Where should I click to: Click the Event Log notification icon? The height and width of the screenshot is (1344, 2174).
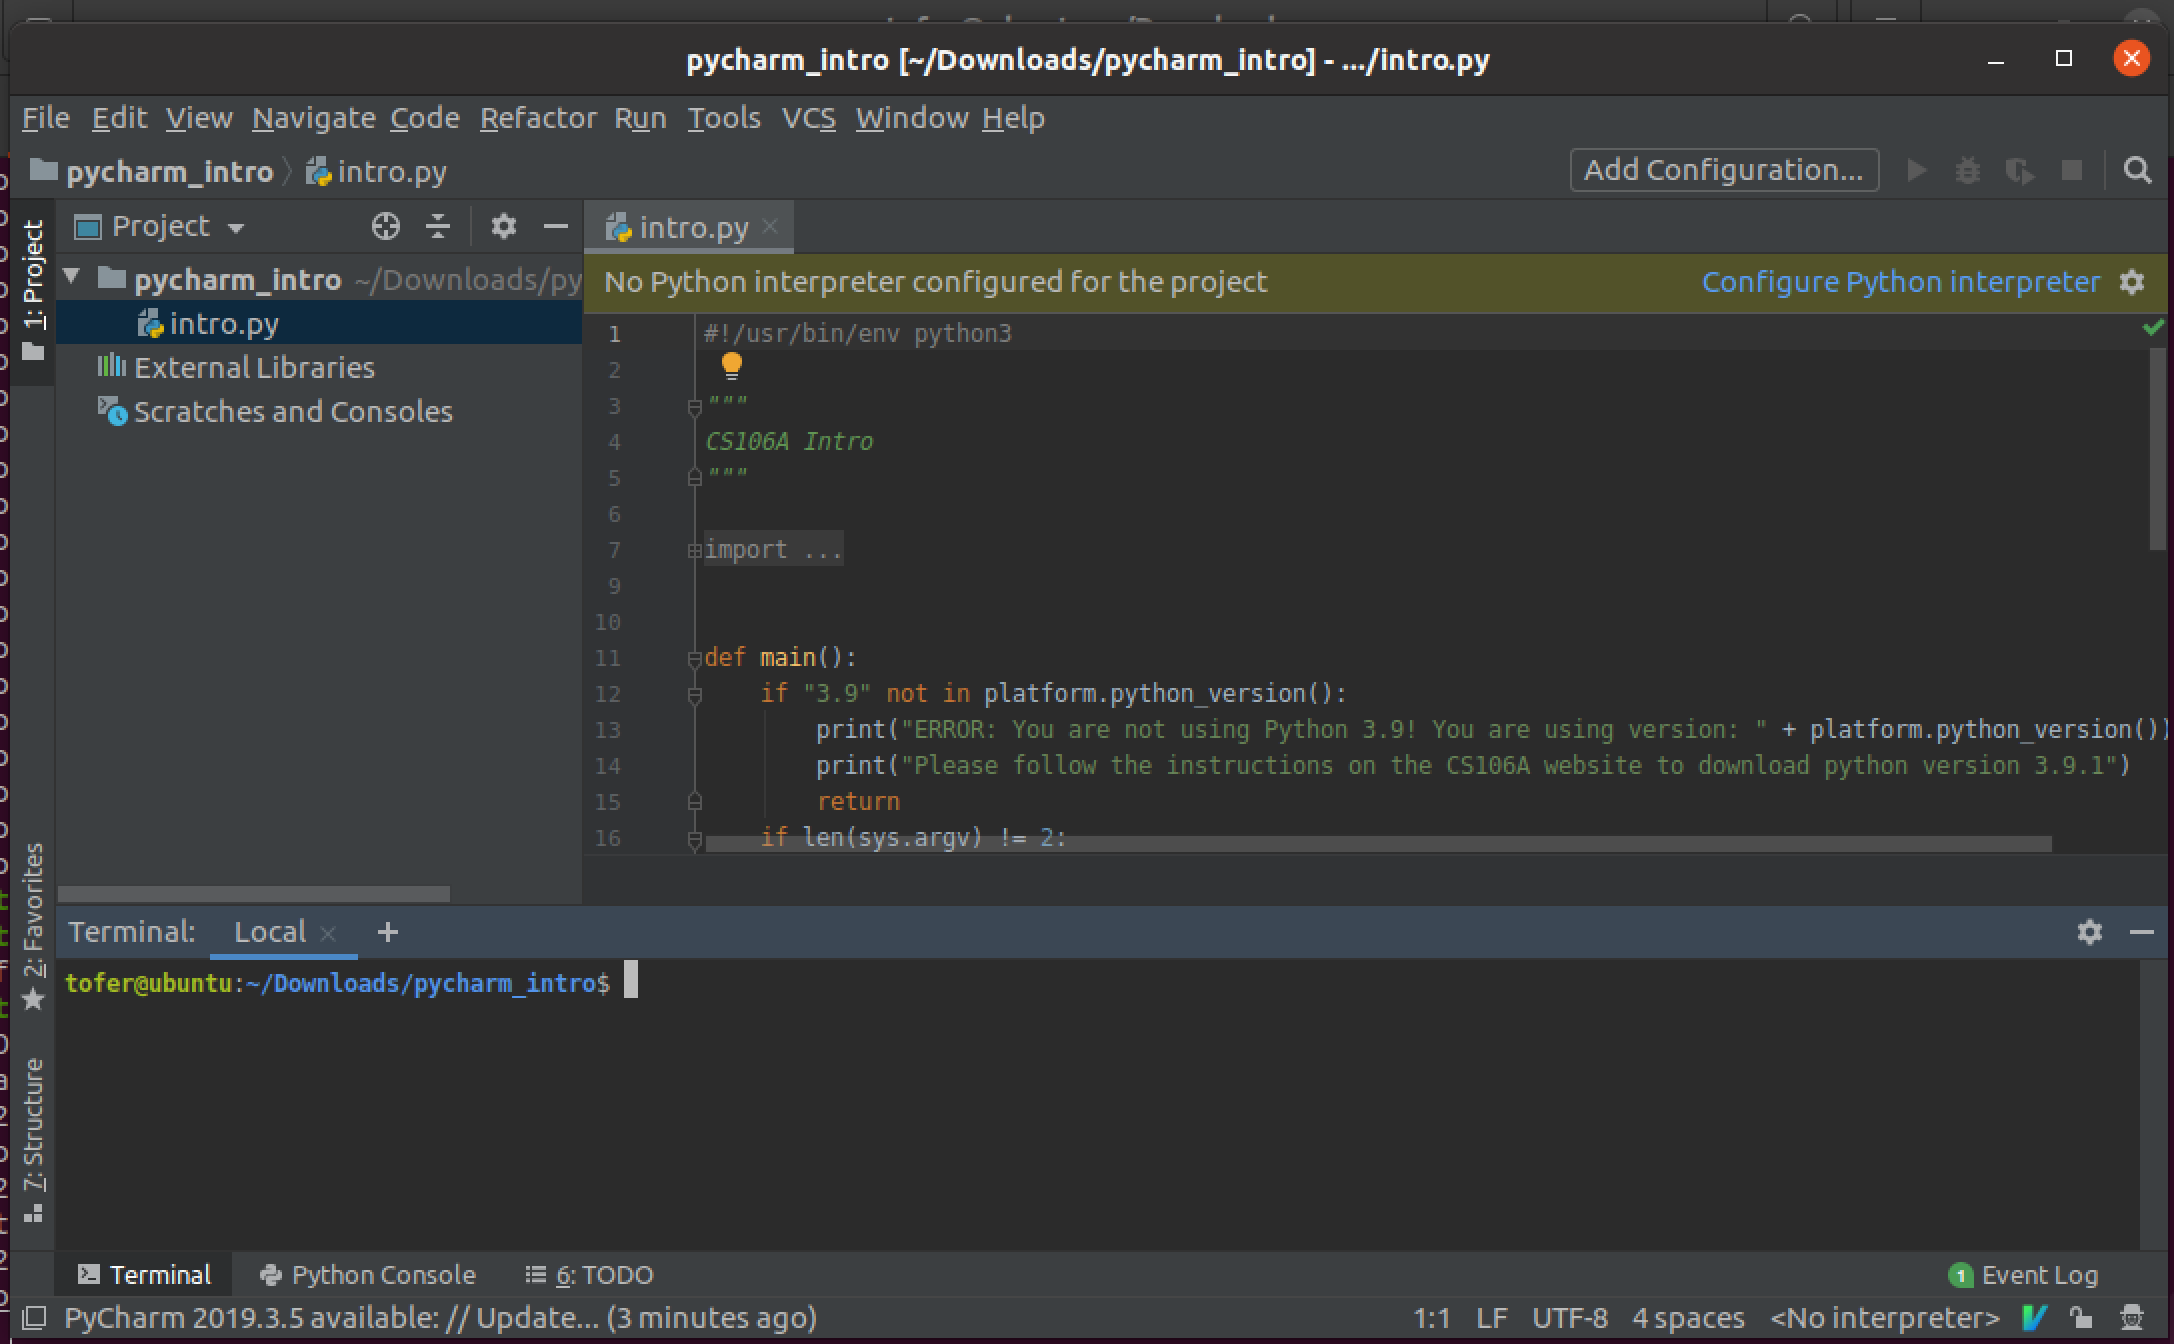pos(1958,1274)
